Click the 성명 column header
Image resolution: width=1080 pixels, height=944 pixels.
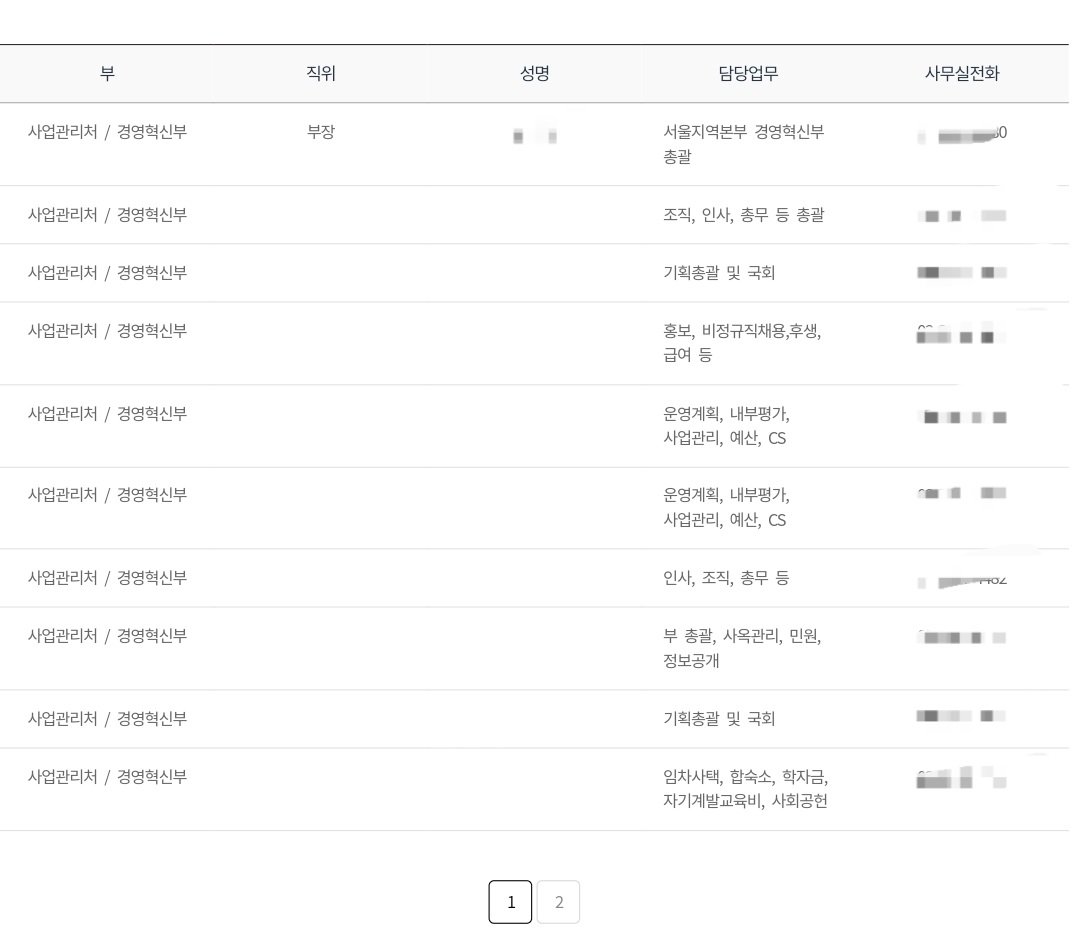click(x=534, y=73)
